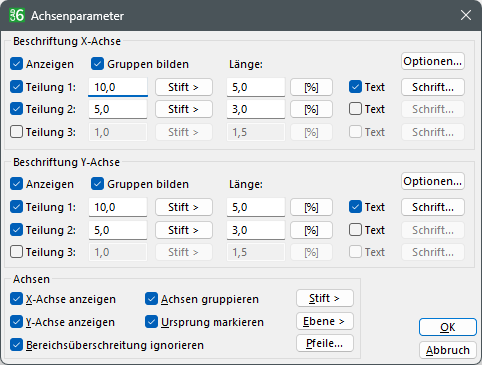Open the Achsen Stift dropdown button

(325, 298)
